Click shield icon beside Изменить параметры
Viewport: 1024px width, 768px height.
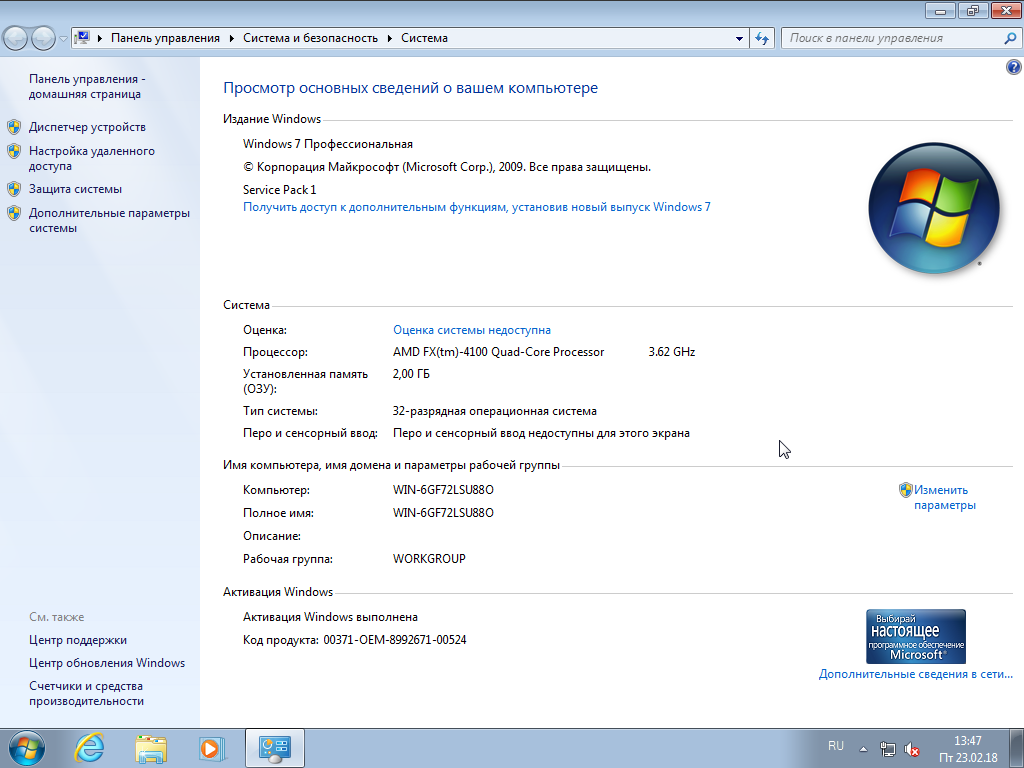tap(905, 490)
